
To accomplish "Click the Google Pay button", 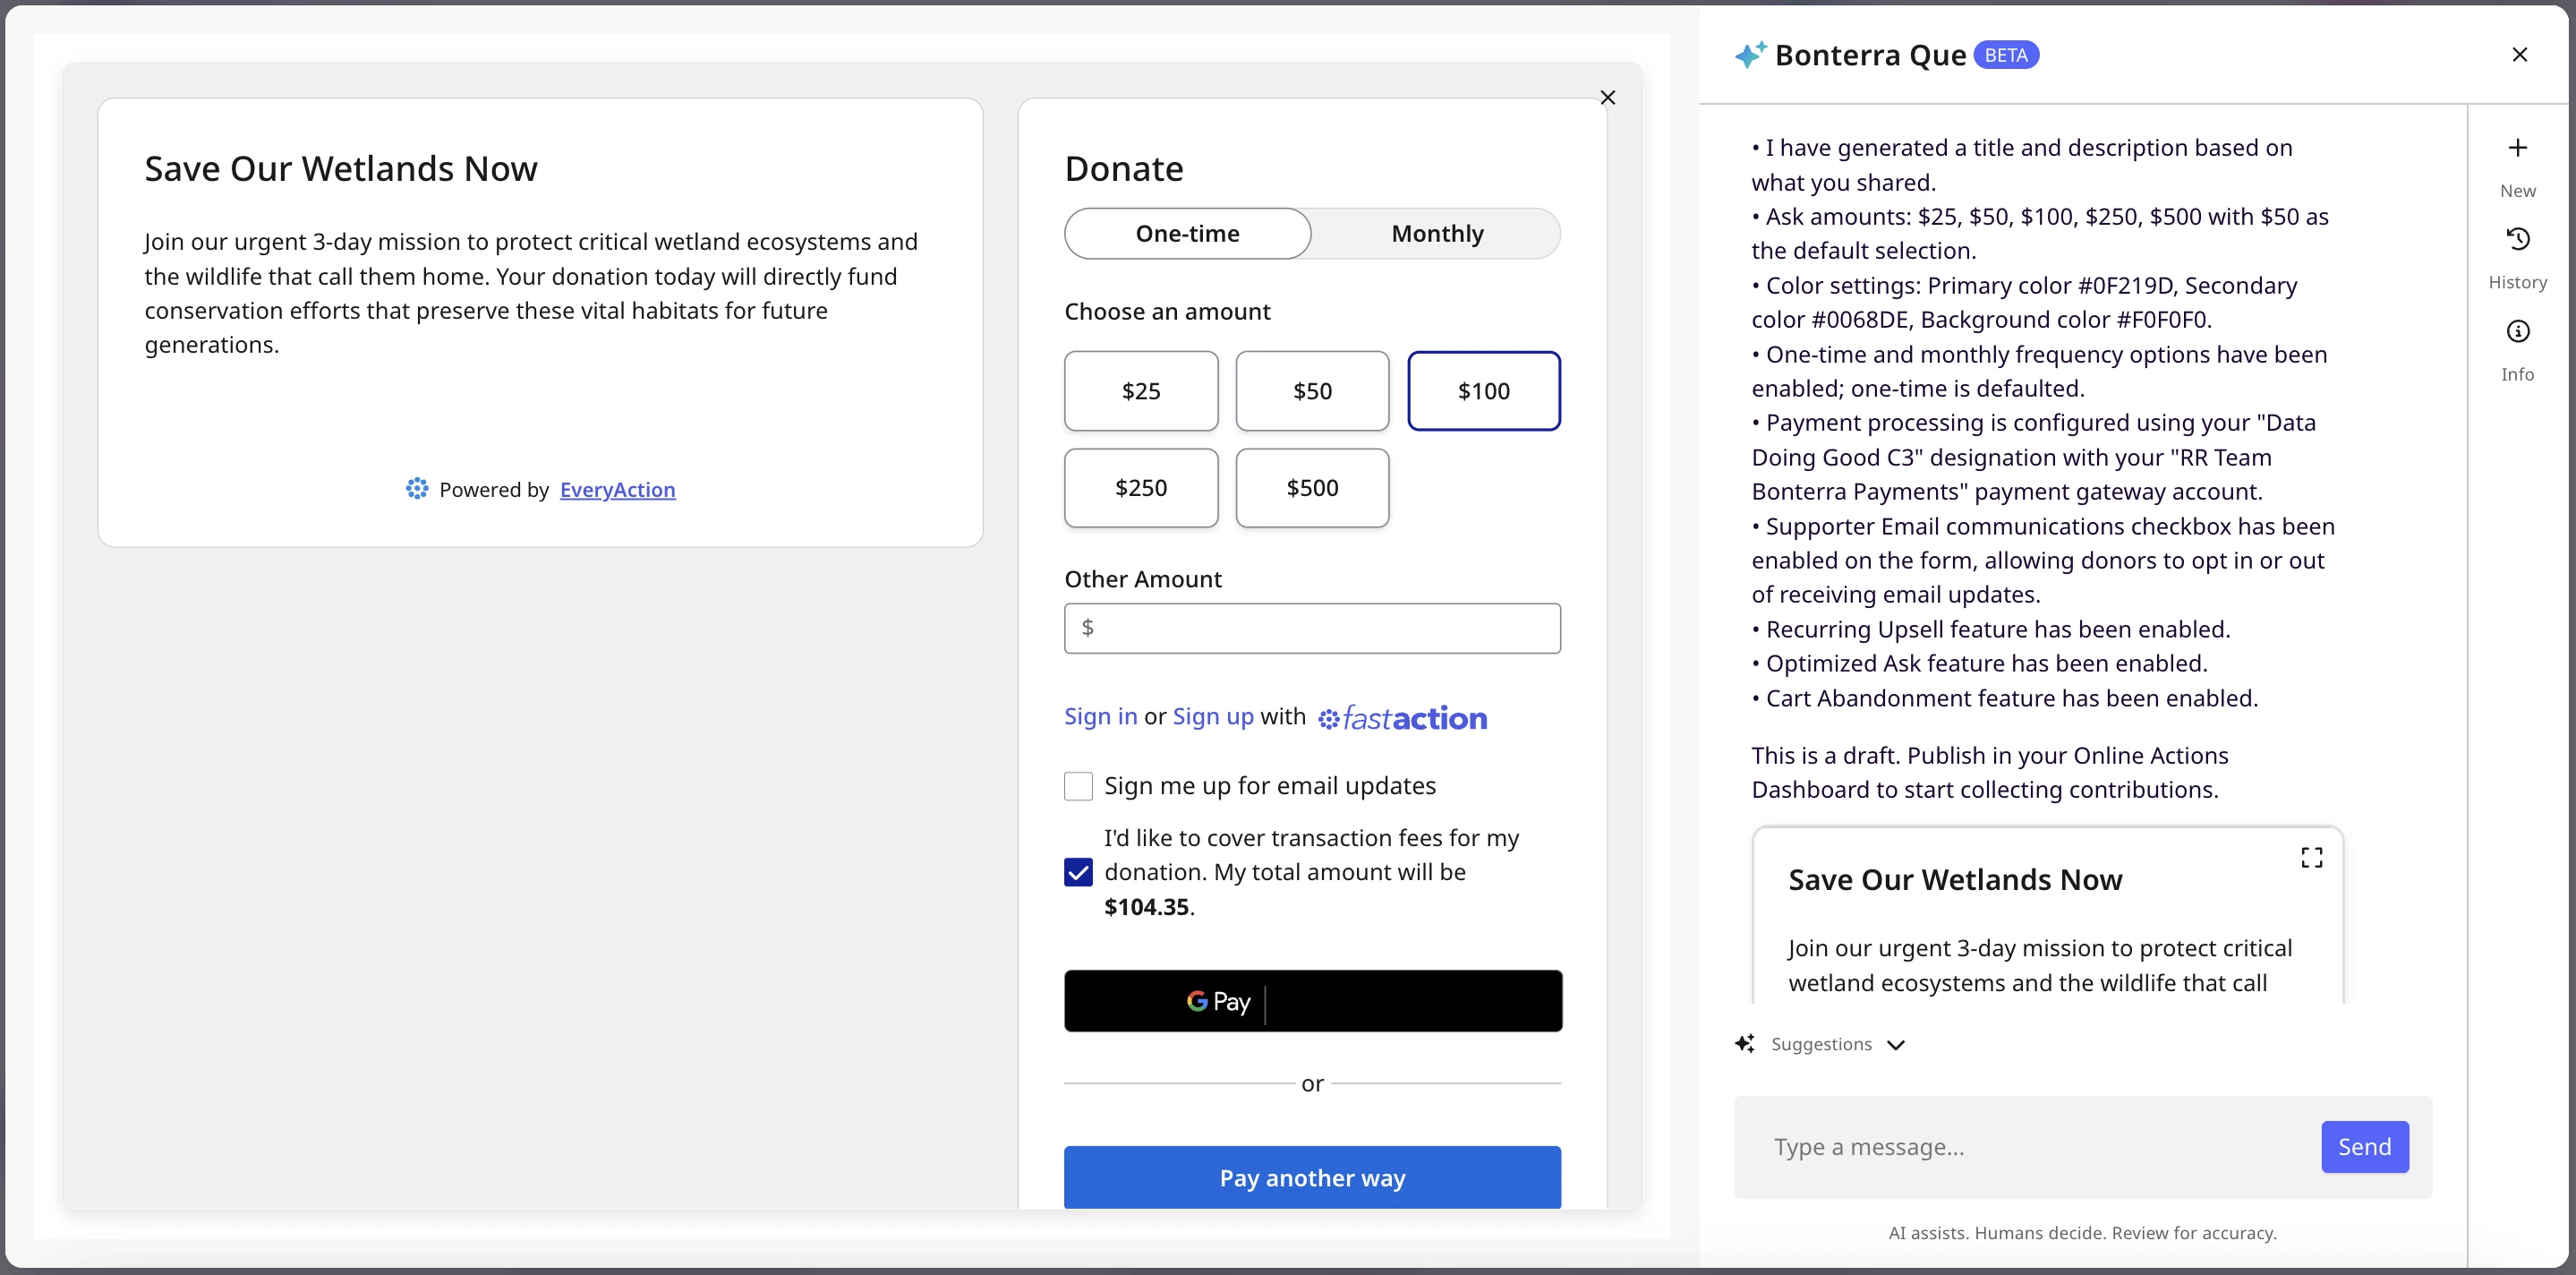I will 1312,1001.
